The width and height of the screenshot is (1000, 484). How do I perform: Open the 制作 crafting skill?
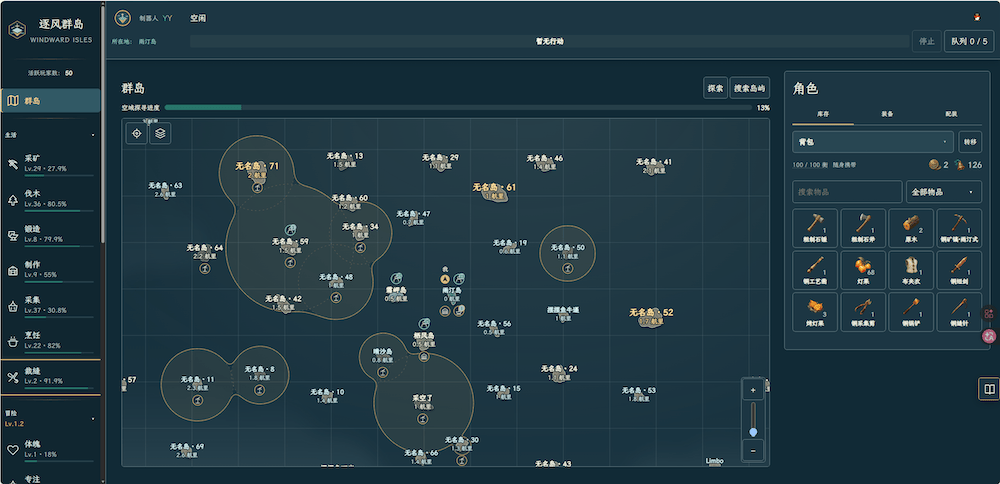click(50, 270)
